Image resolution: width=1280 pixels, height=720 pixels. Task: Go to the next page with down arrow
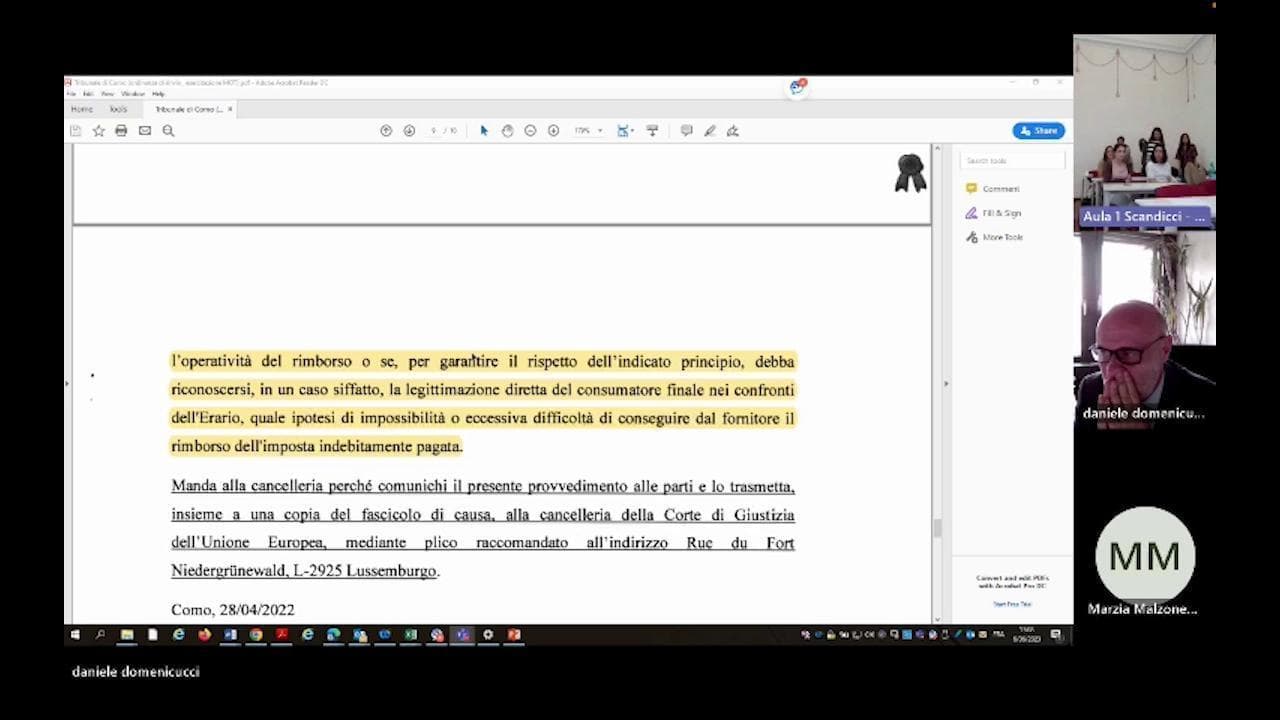coord(409,131)
